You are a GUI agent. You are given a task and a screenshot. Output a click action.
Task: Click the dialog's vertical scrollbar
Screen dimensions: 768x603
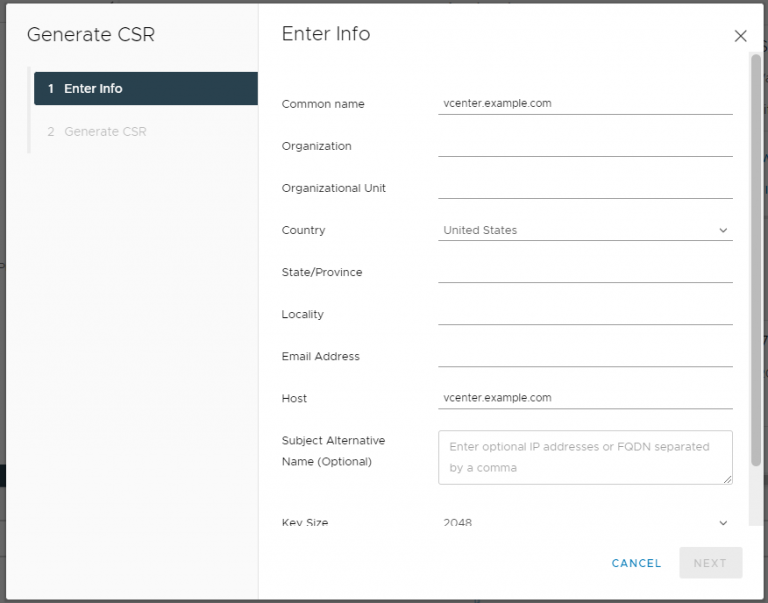(x=755, y=260)
